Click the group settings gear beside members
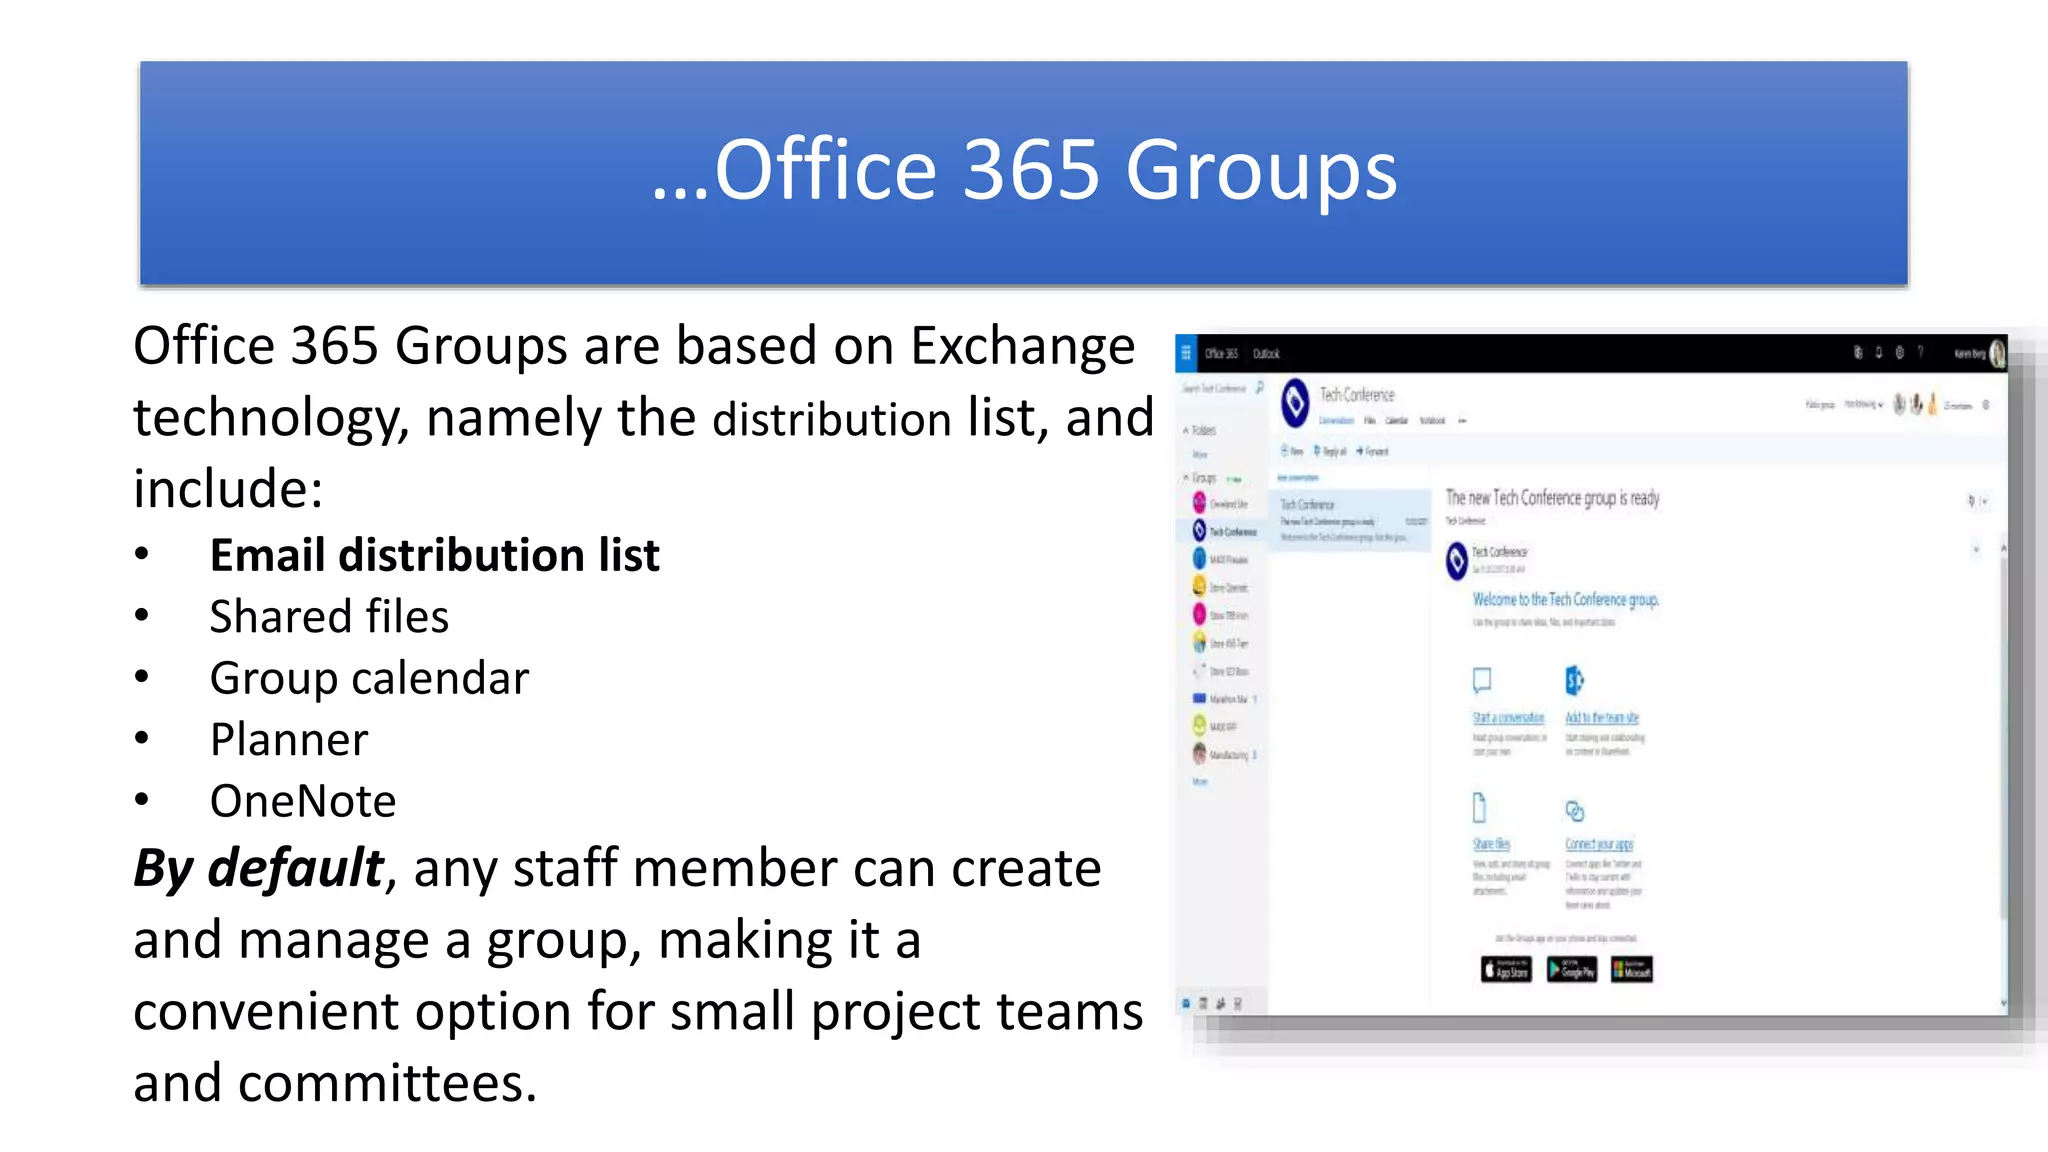The image size is (2048, 1152). click(1986, 405)
